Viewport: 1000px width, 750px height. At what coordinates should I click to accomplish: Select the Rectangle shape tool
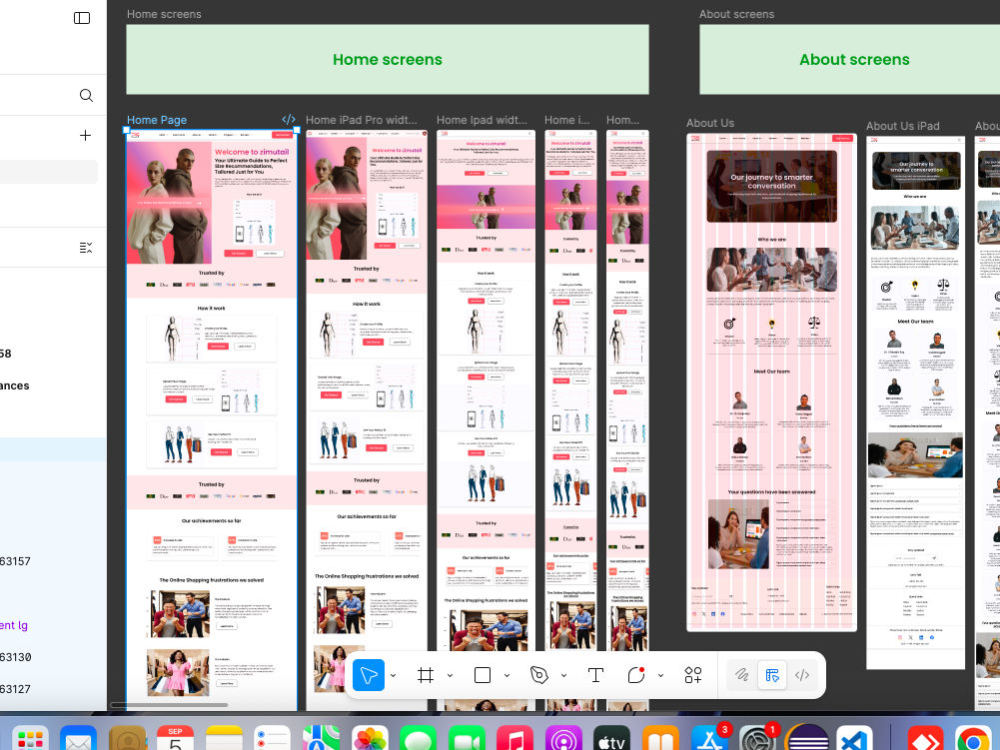(x=482, y=675)
